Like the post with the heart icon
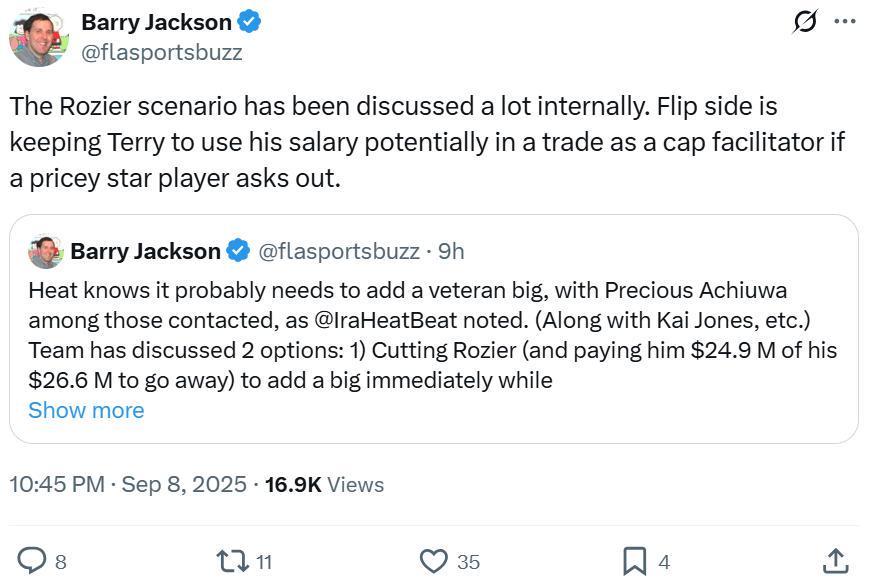 (433, 561)
